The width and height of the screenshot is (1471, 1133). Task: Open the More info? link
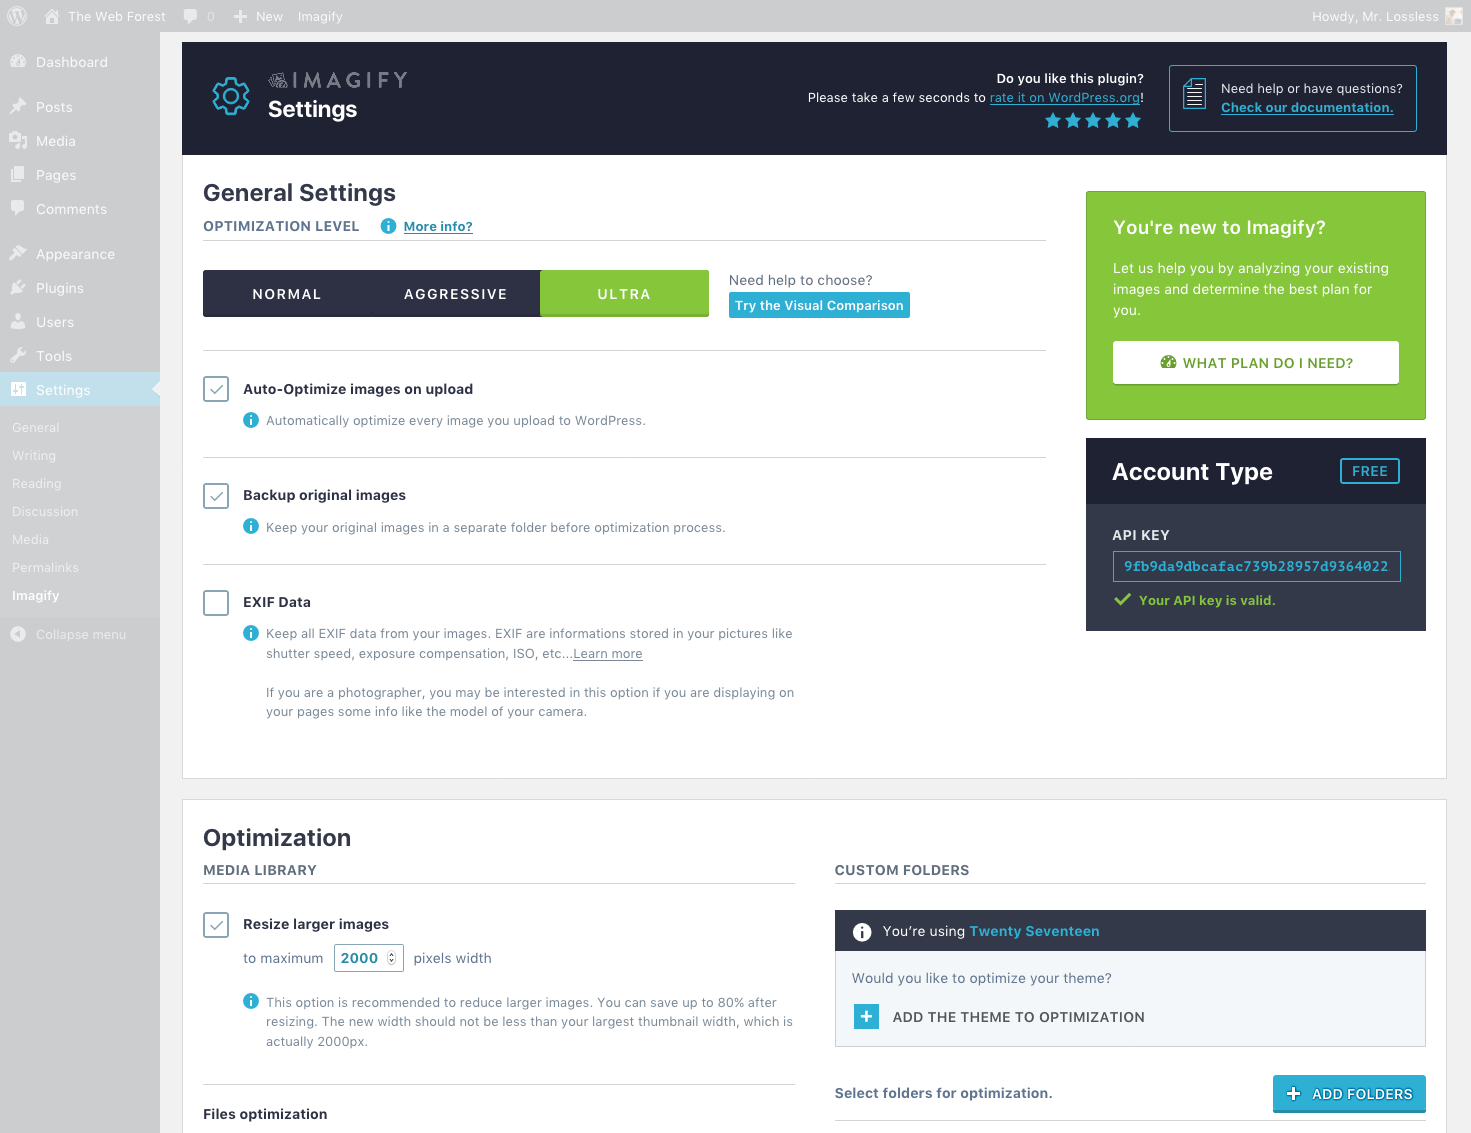click(x=438, y=226)
